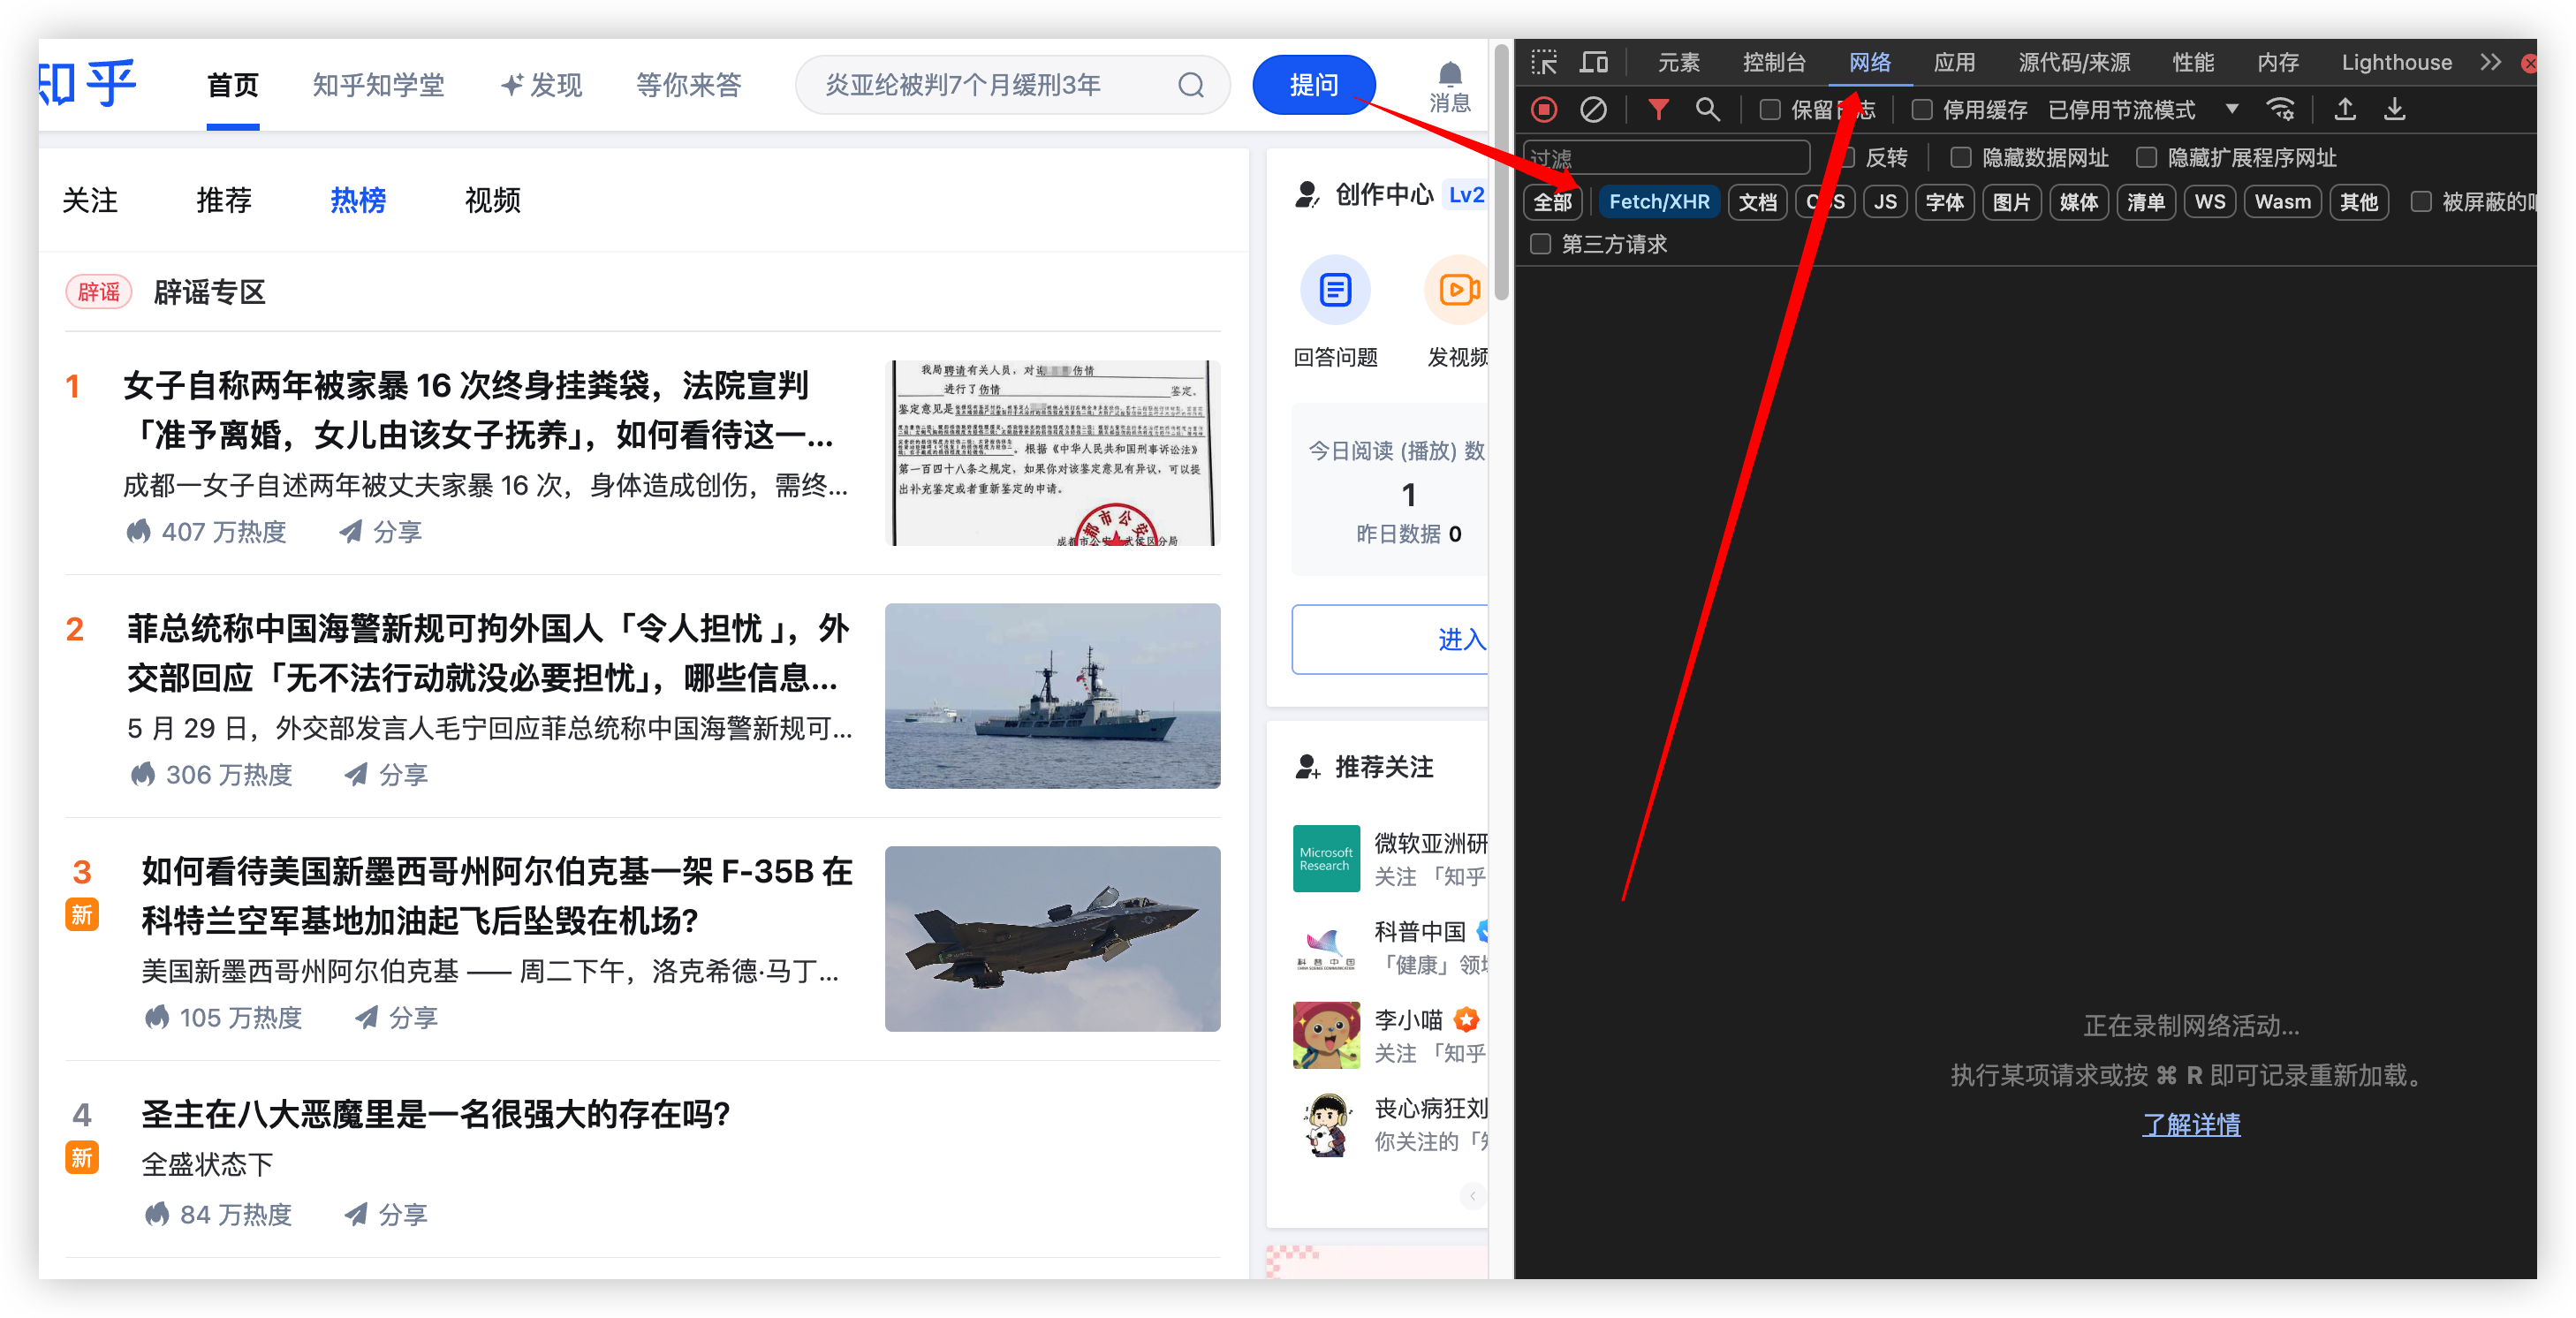
Task: Open network conditions wifi icon
Action: point(2281,109)
